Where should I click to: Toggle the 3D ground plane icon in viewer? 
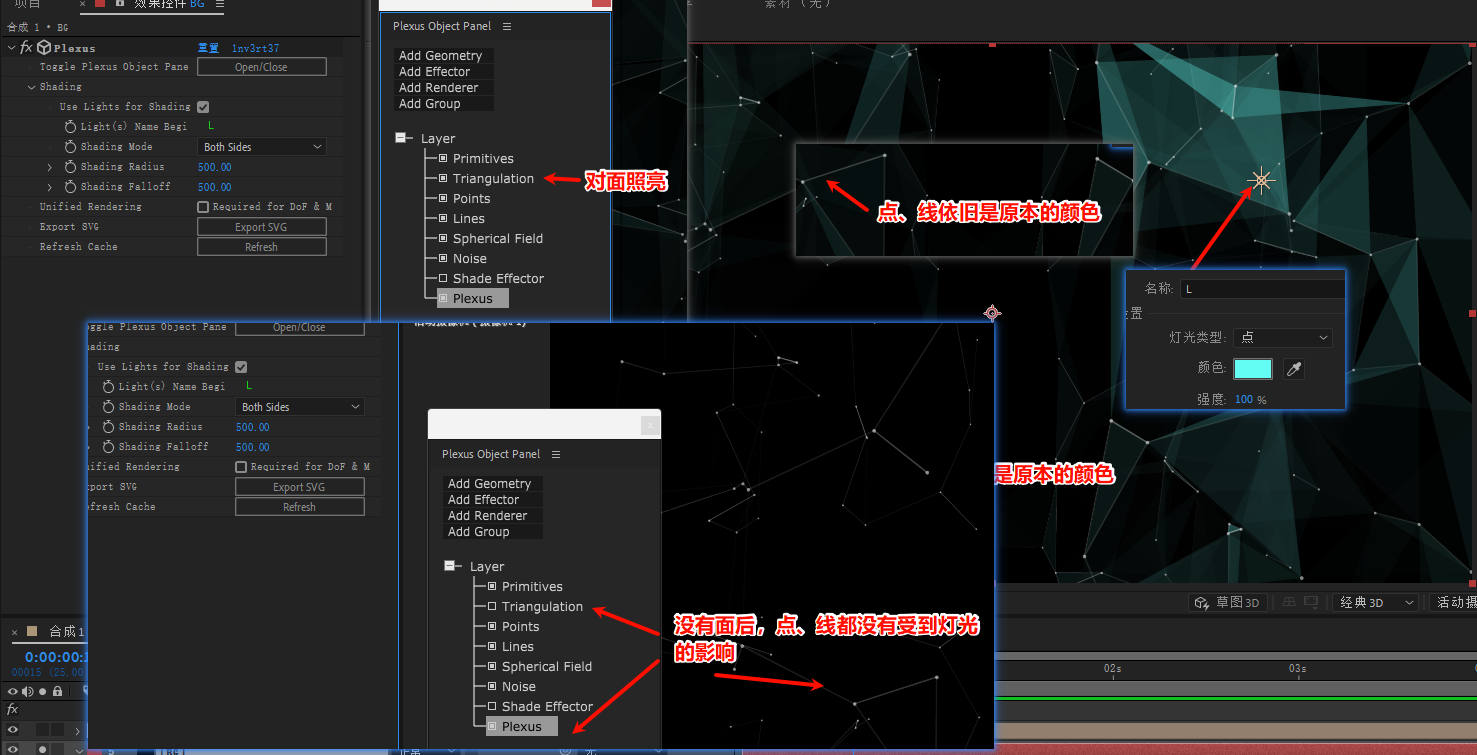click(1289, 602)
